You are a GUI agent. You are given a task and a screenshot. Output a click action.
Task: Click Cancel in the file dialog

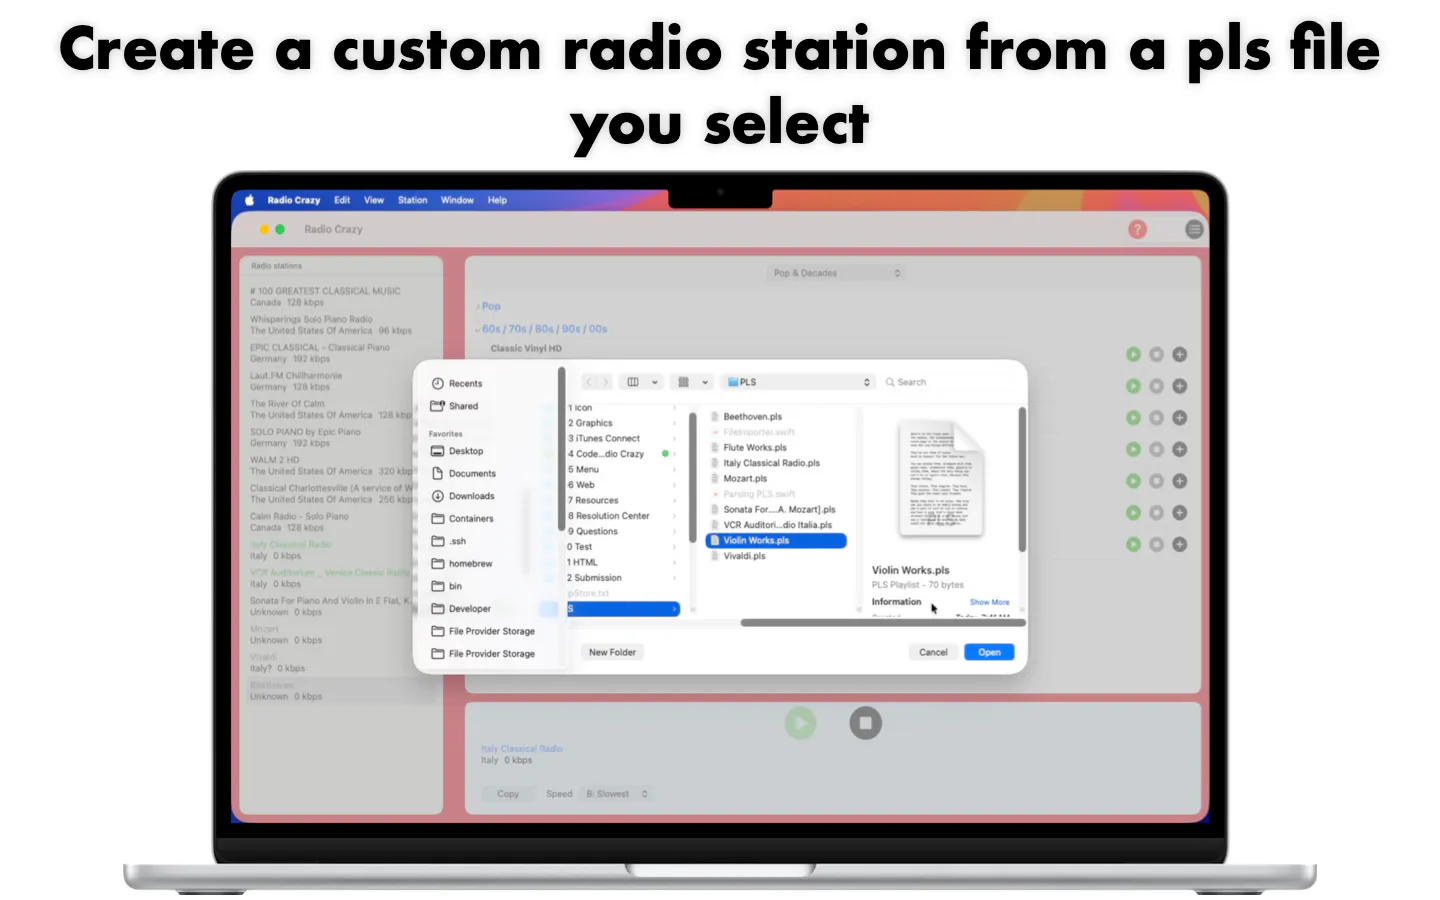pos(933,652)
